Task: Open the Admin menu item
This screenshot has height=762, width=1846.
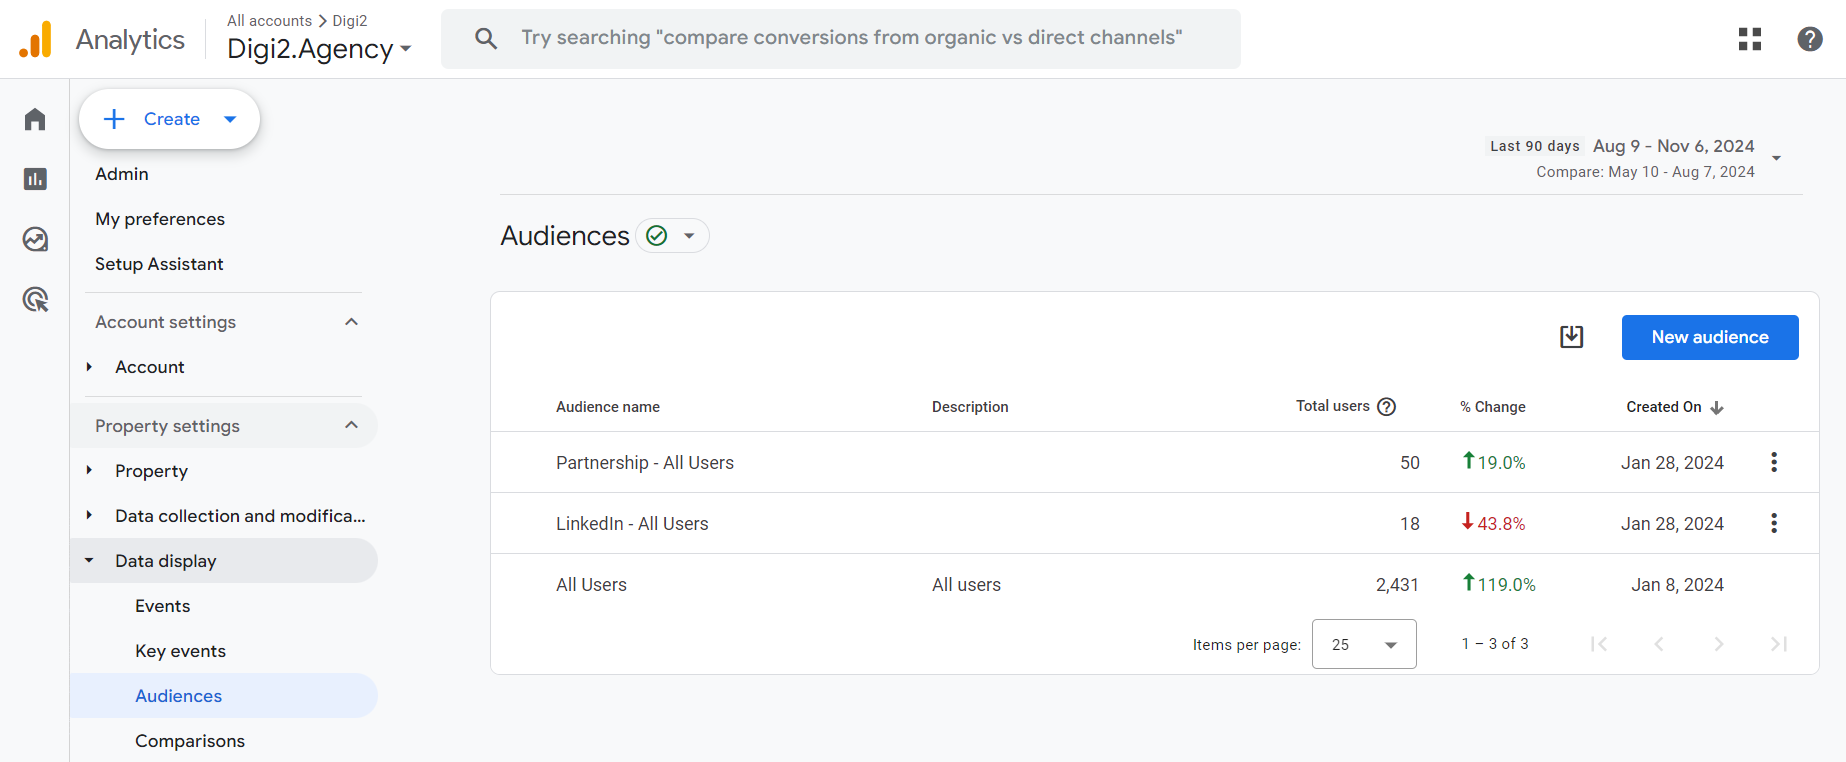Action: pos(122,174)
